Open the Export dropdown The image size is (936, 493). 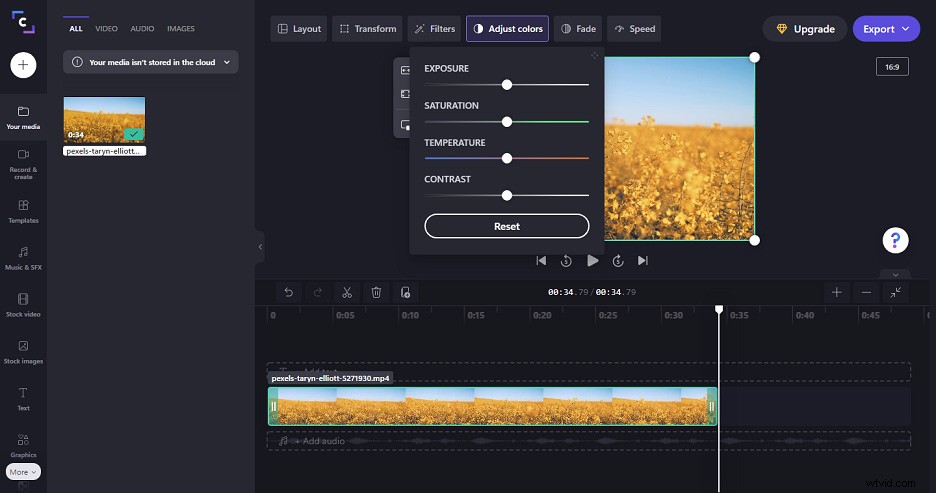(x=886, y=29)
